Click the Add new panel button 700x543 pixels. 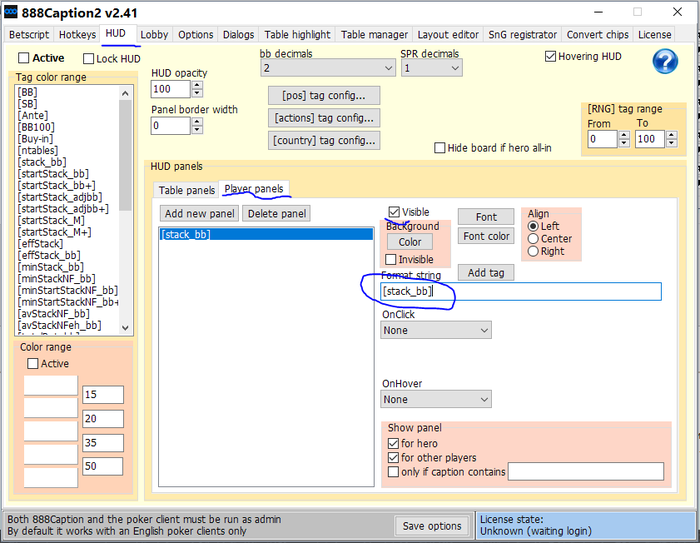[200, 213]
